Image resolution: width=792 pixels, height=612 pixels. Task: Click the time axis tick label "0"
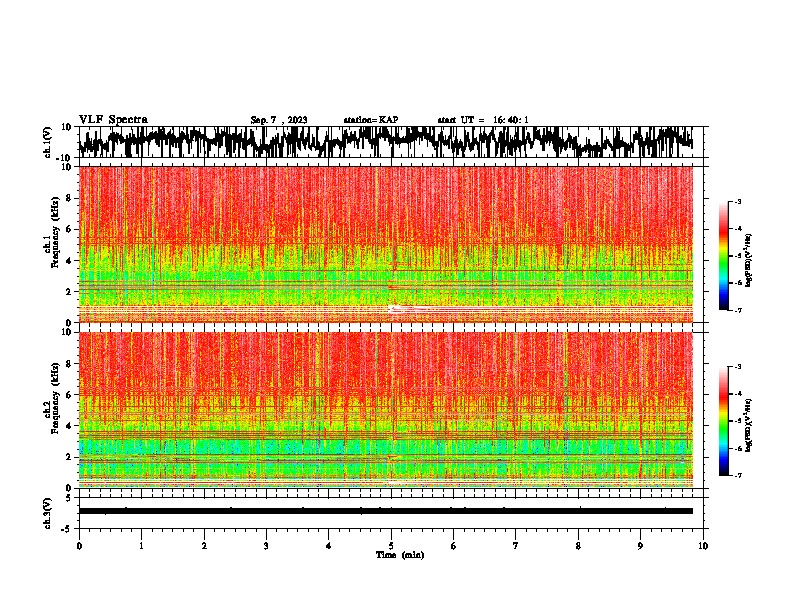(x=79, y=546)
